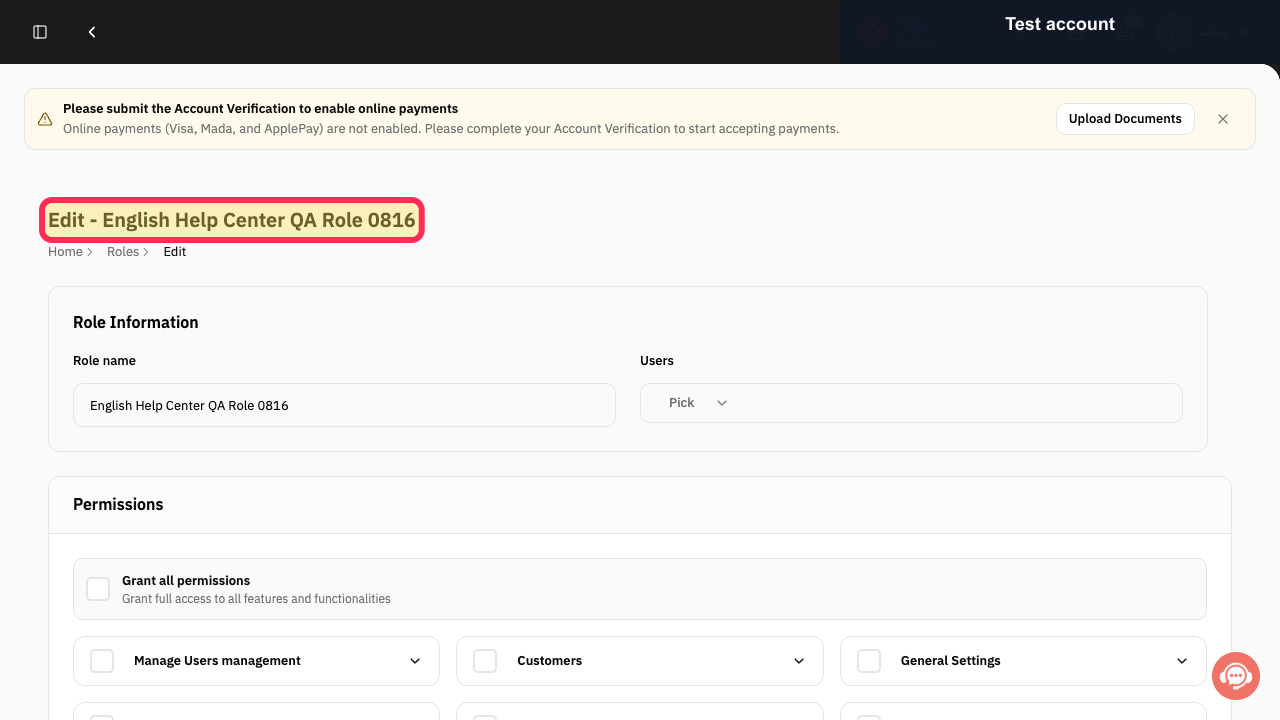Screen dimensions: 1280x720
Task: Navigate to Roles breadcrumb
Action: click(123, 252)
